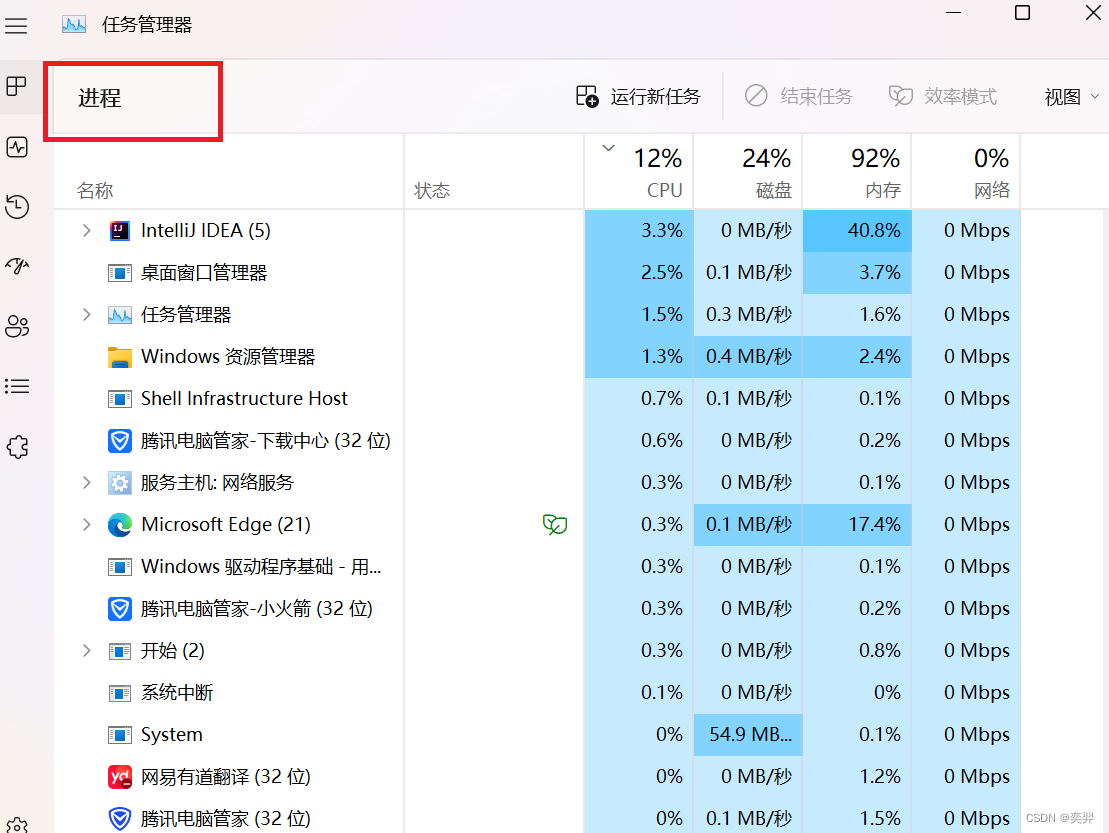Click the Shell Infrastructure Host icon
This screenshot has height=833, width=1109.
[x=120, y=399]
